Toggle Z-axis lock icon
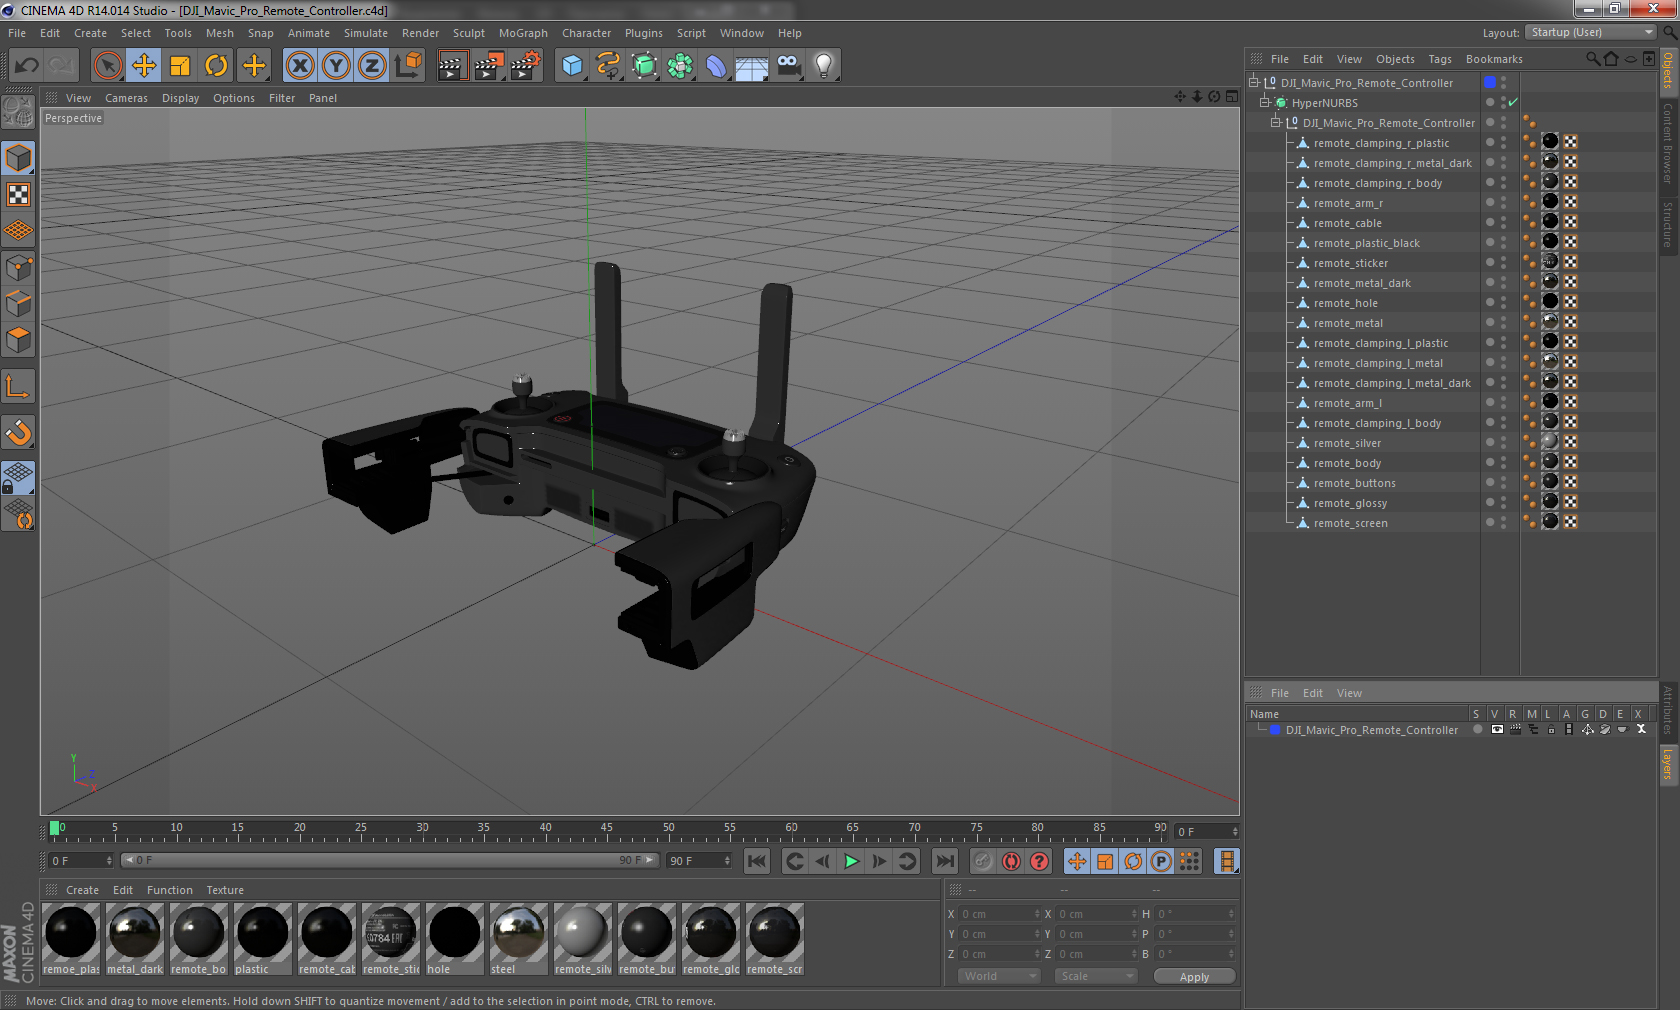Image resolution: width=1680 pixels, height=1010 pixels. point(372,66)
